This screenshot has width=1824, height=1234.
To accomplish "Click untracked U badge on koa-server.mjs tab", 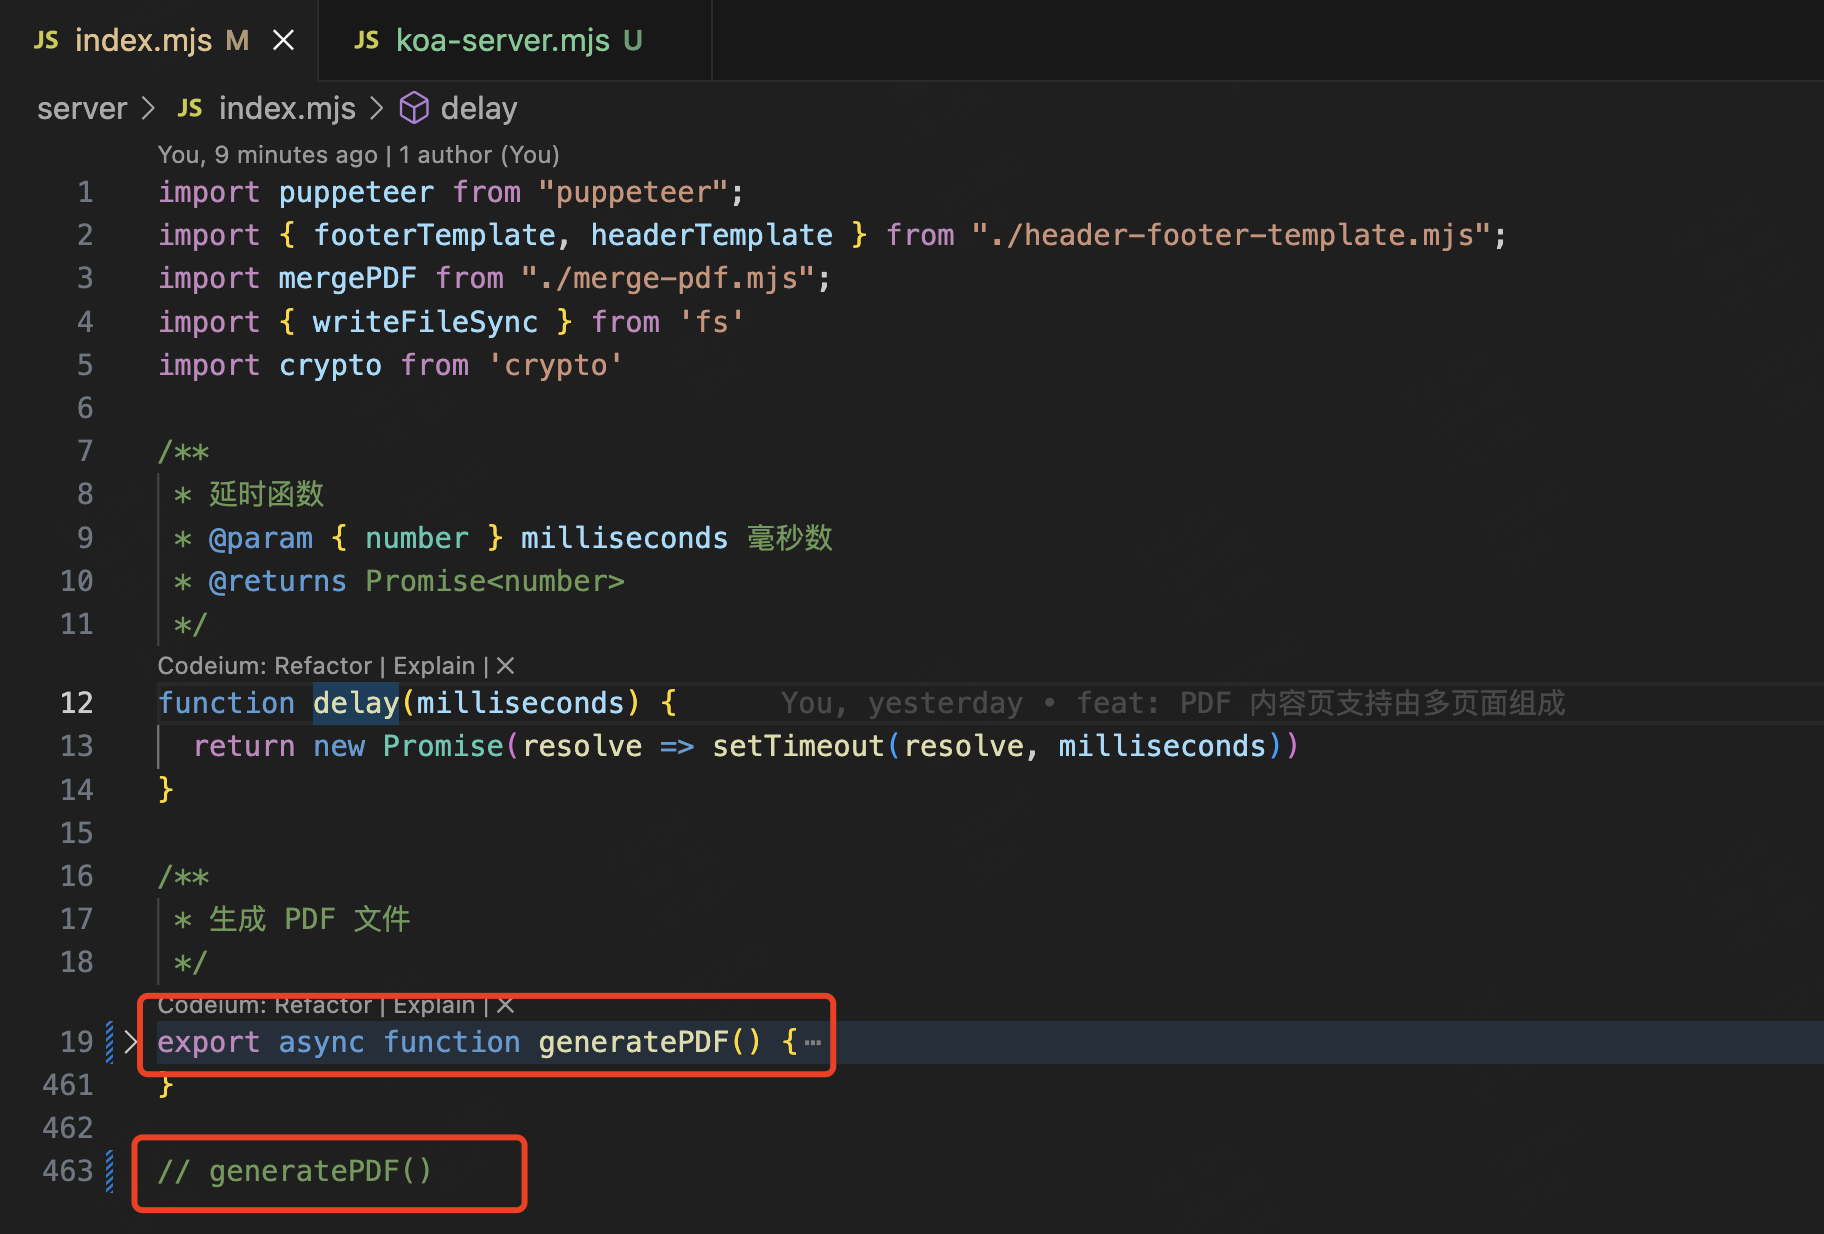I will (x=633, y=40).
